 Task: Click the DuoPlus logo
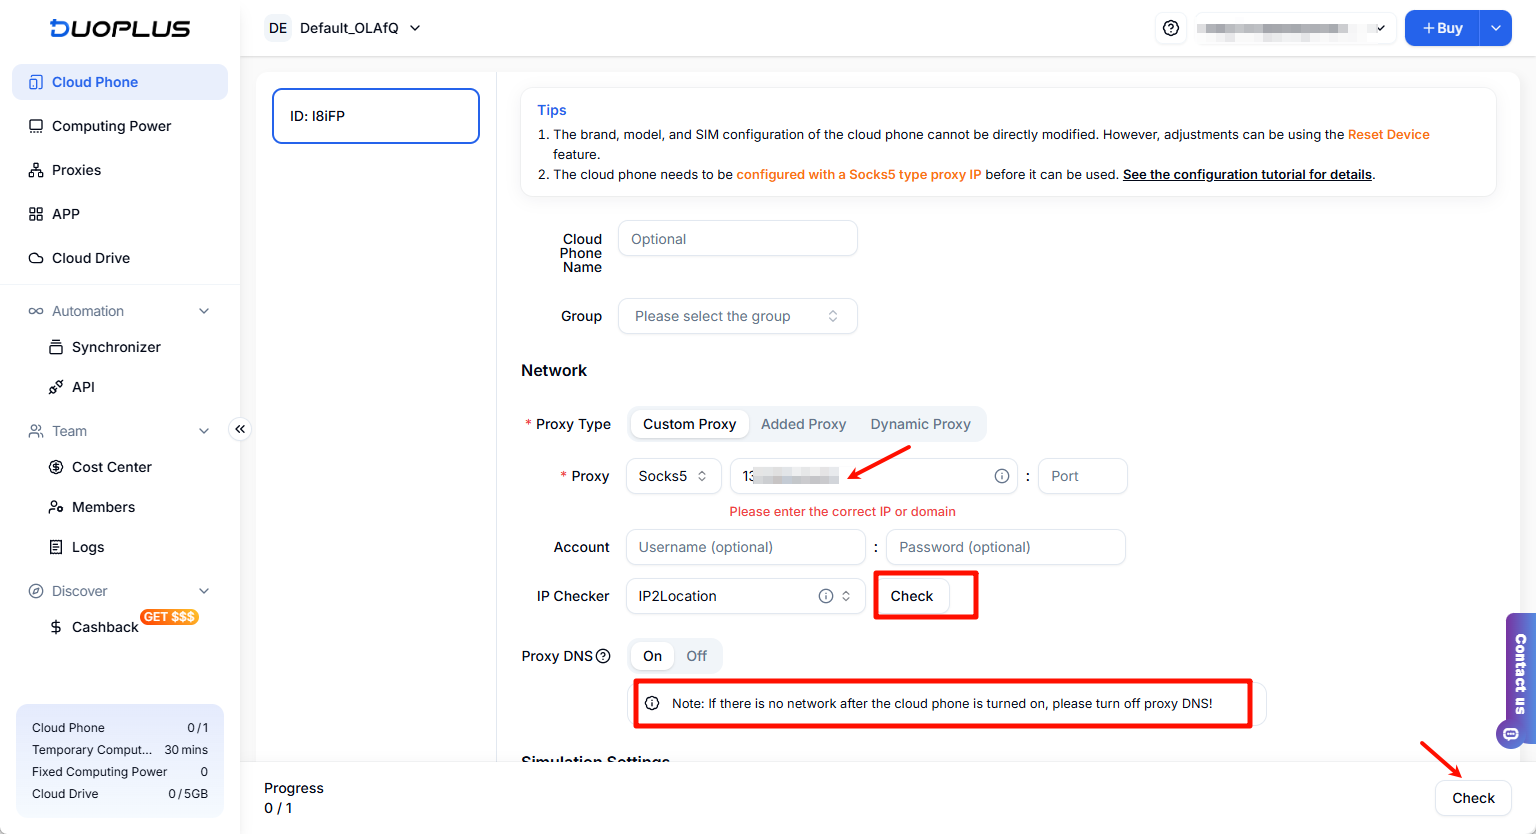(x=120, y=28)
